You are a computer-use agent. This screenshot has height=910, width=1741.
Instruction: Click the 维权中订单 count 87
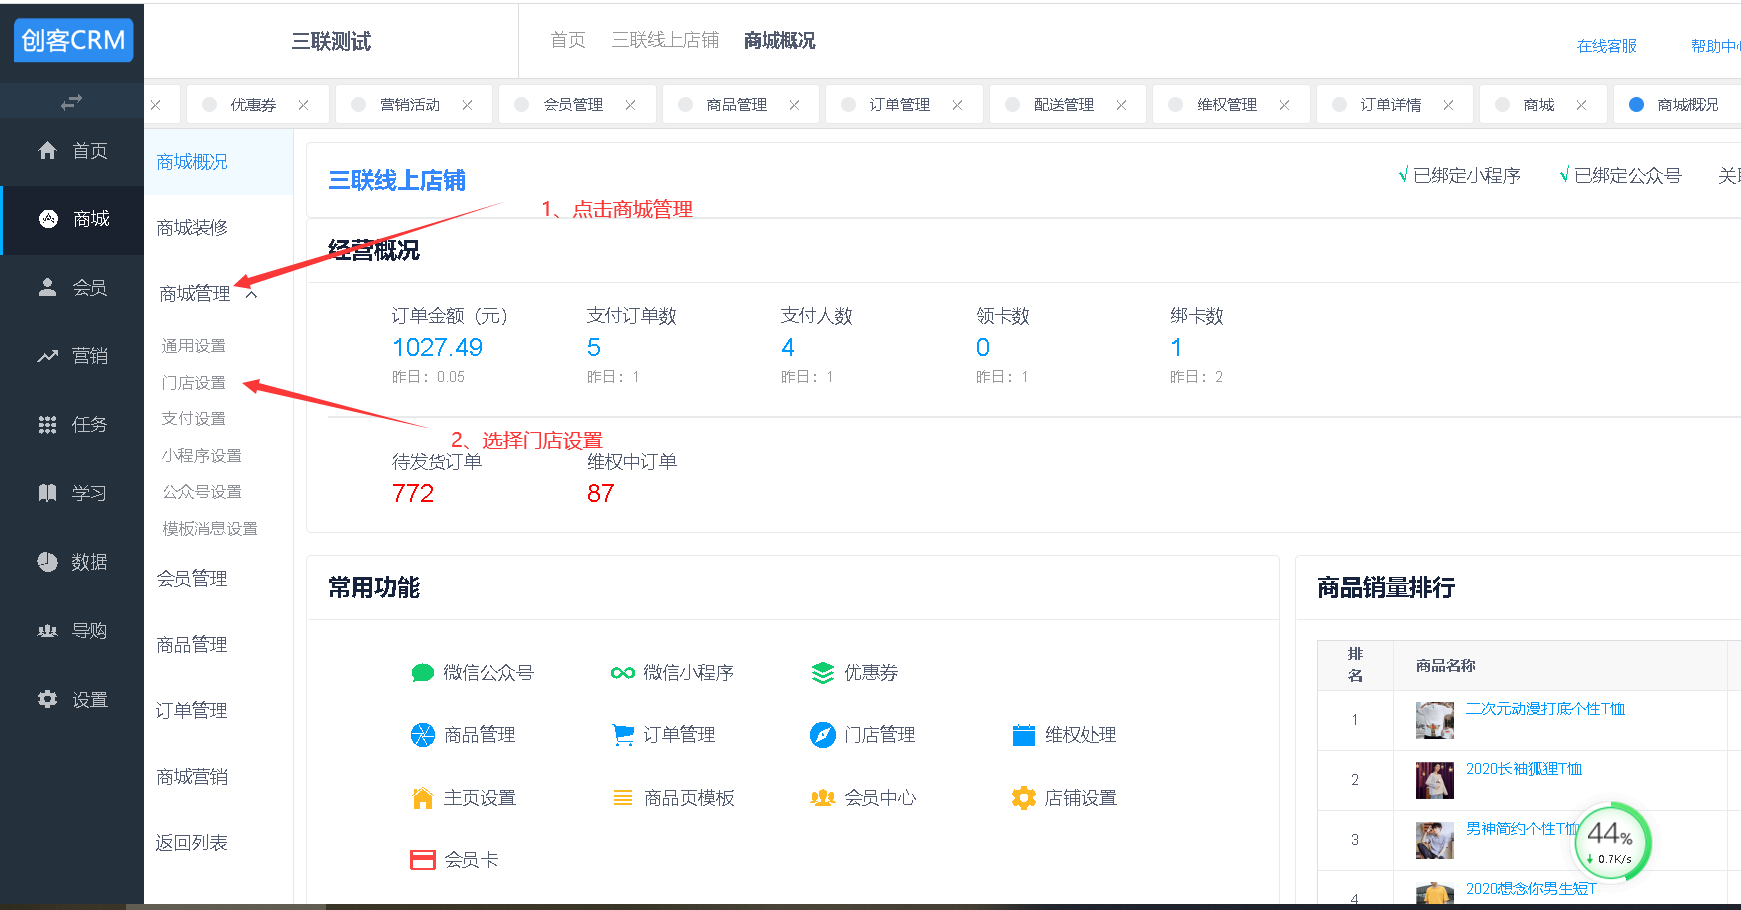tap(601, 494)
